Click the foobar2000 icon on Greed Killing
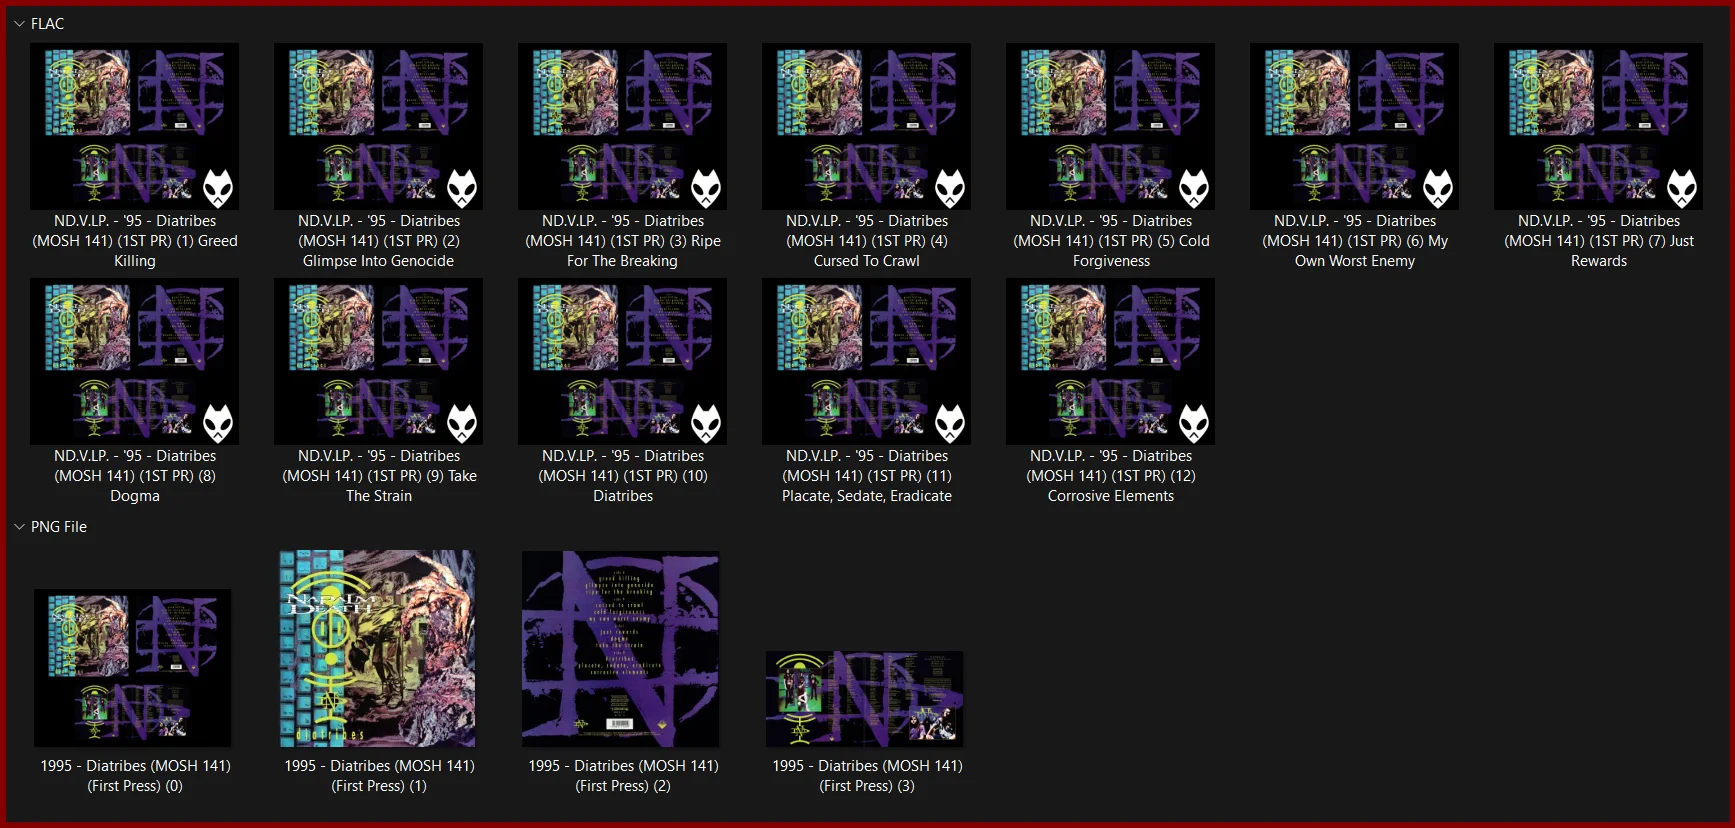 tap(218, 188)
